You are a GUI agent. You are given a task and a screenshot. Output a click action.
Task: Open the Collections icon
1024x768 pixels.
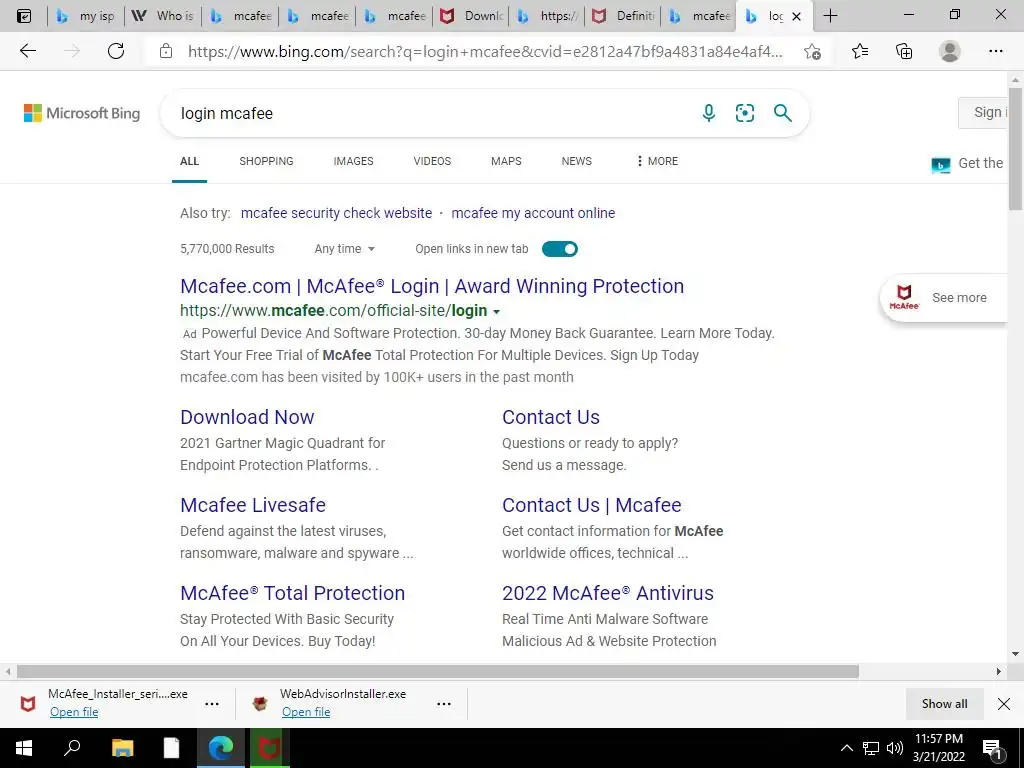point(904,51)
